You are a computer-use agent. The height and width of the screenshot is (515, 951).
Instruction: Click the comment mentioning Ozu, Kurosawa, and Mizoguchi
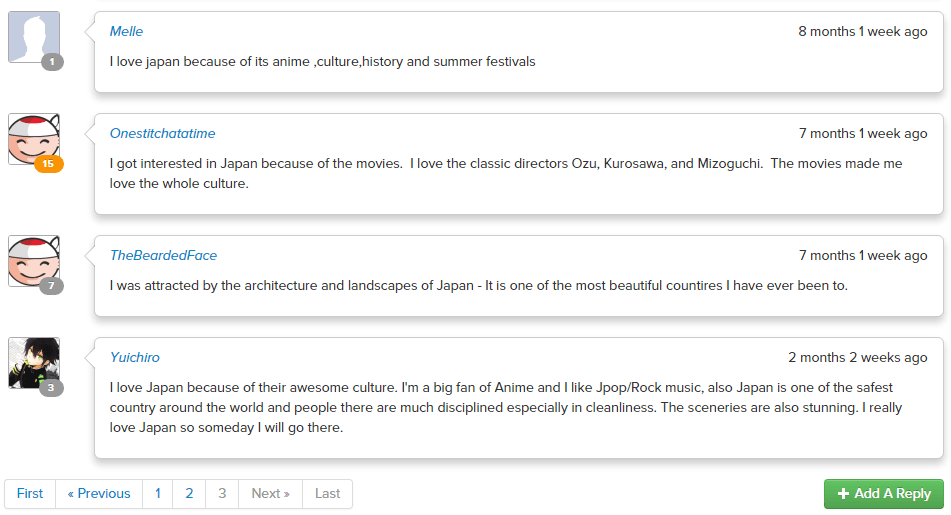tap(506, 173)
